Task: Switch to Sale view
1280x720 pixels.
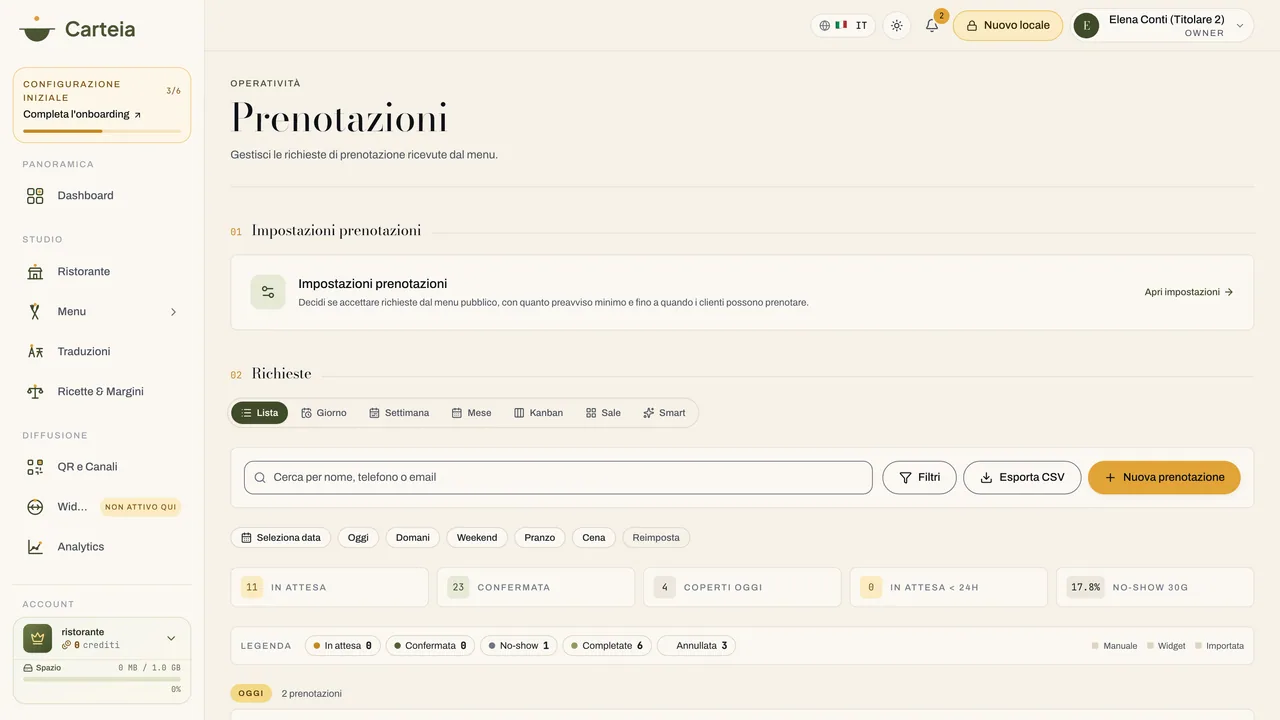Action: pos(603,413)
